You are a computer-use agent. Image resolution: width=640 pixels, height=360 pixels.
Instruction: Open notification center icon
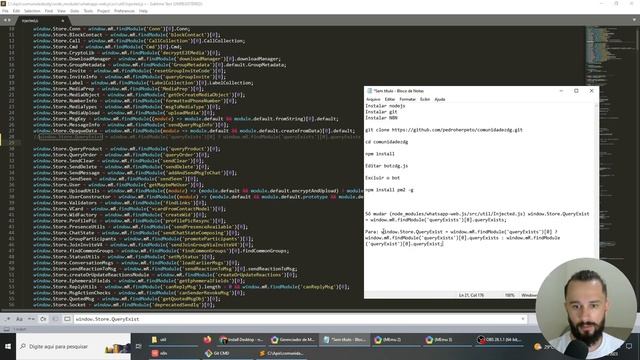[629, 346]
